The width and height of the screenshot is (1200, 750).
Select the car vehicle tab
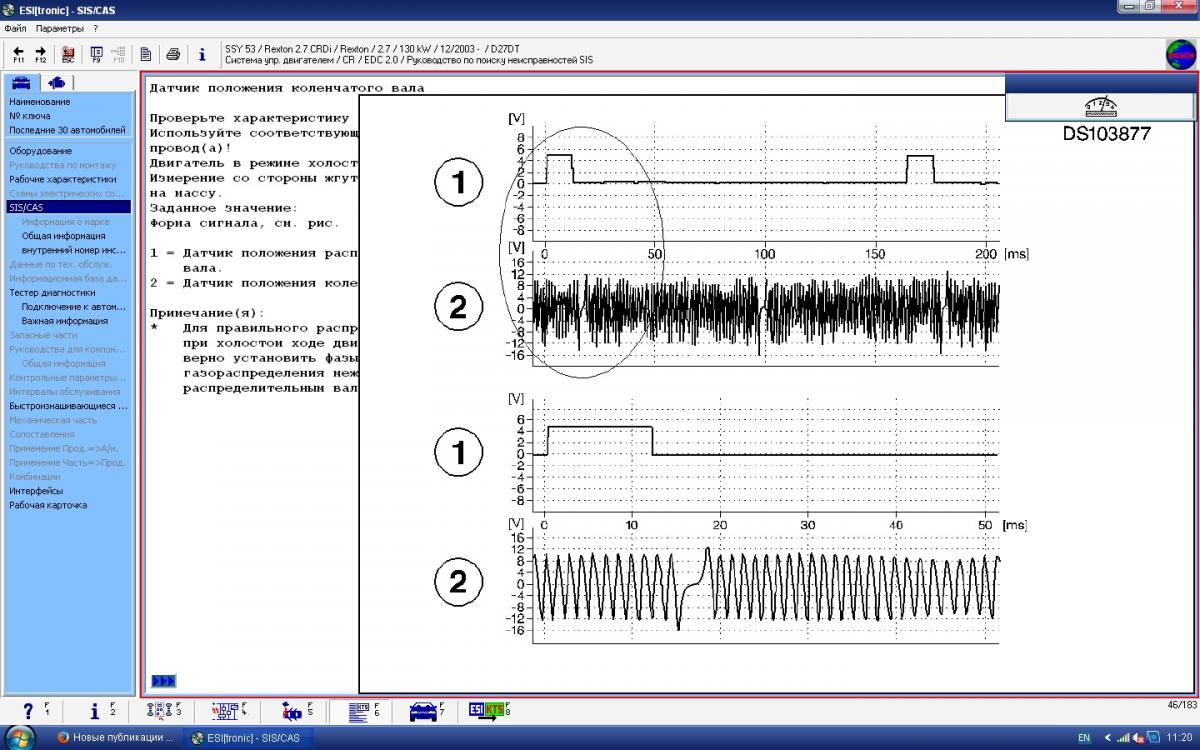(21, 82)
